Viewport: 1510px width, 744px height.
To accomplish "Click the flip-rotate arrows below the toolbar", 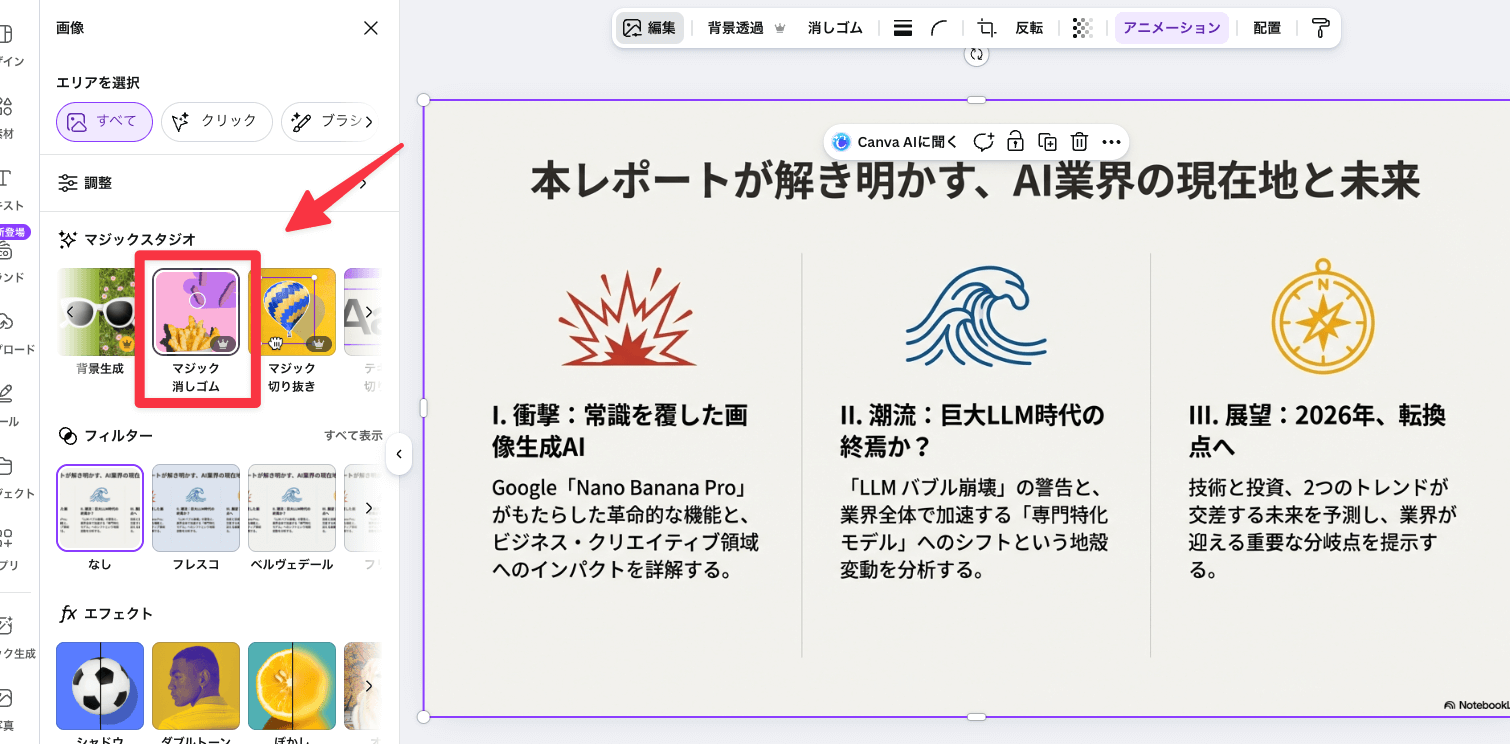I will (977, 56).
